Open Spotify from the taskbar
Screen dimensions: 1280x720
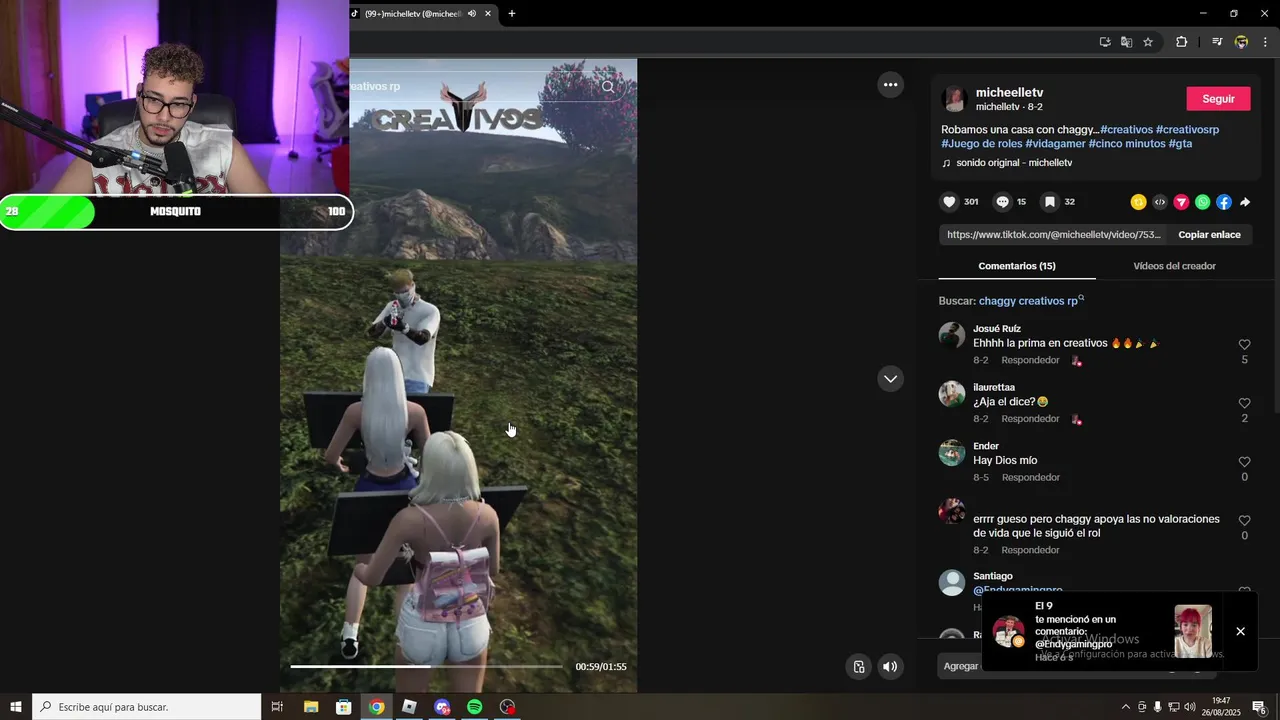[475, 707]
